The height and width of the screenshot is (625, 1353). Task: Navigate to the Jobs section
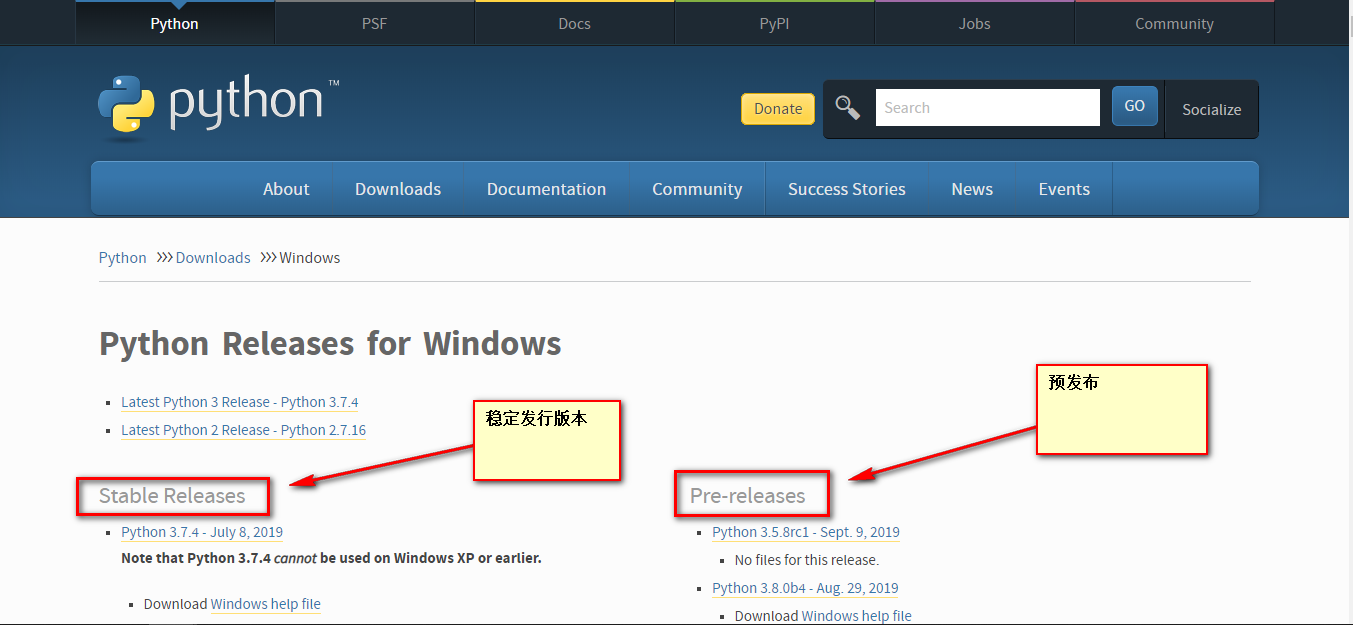974,22
